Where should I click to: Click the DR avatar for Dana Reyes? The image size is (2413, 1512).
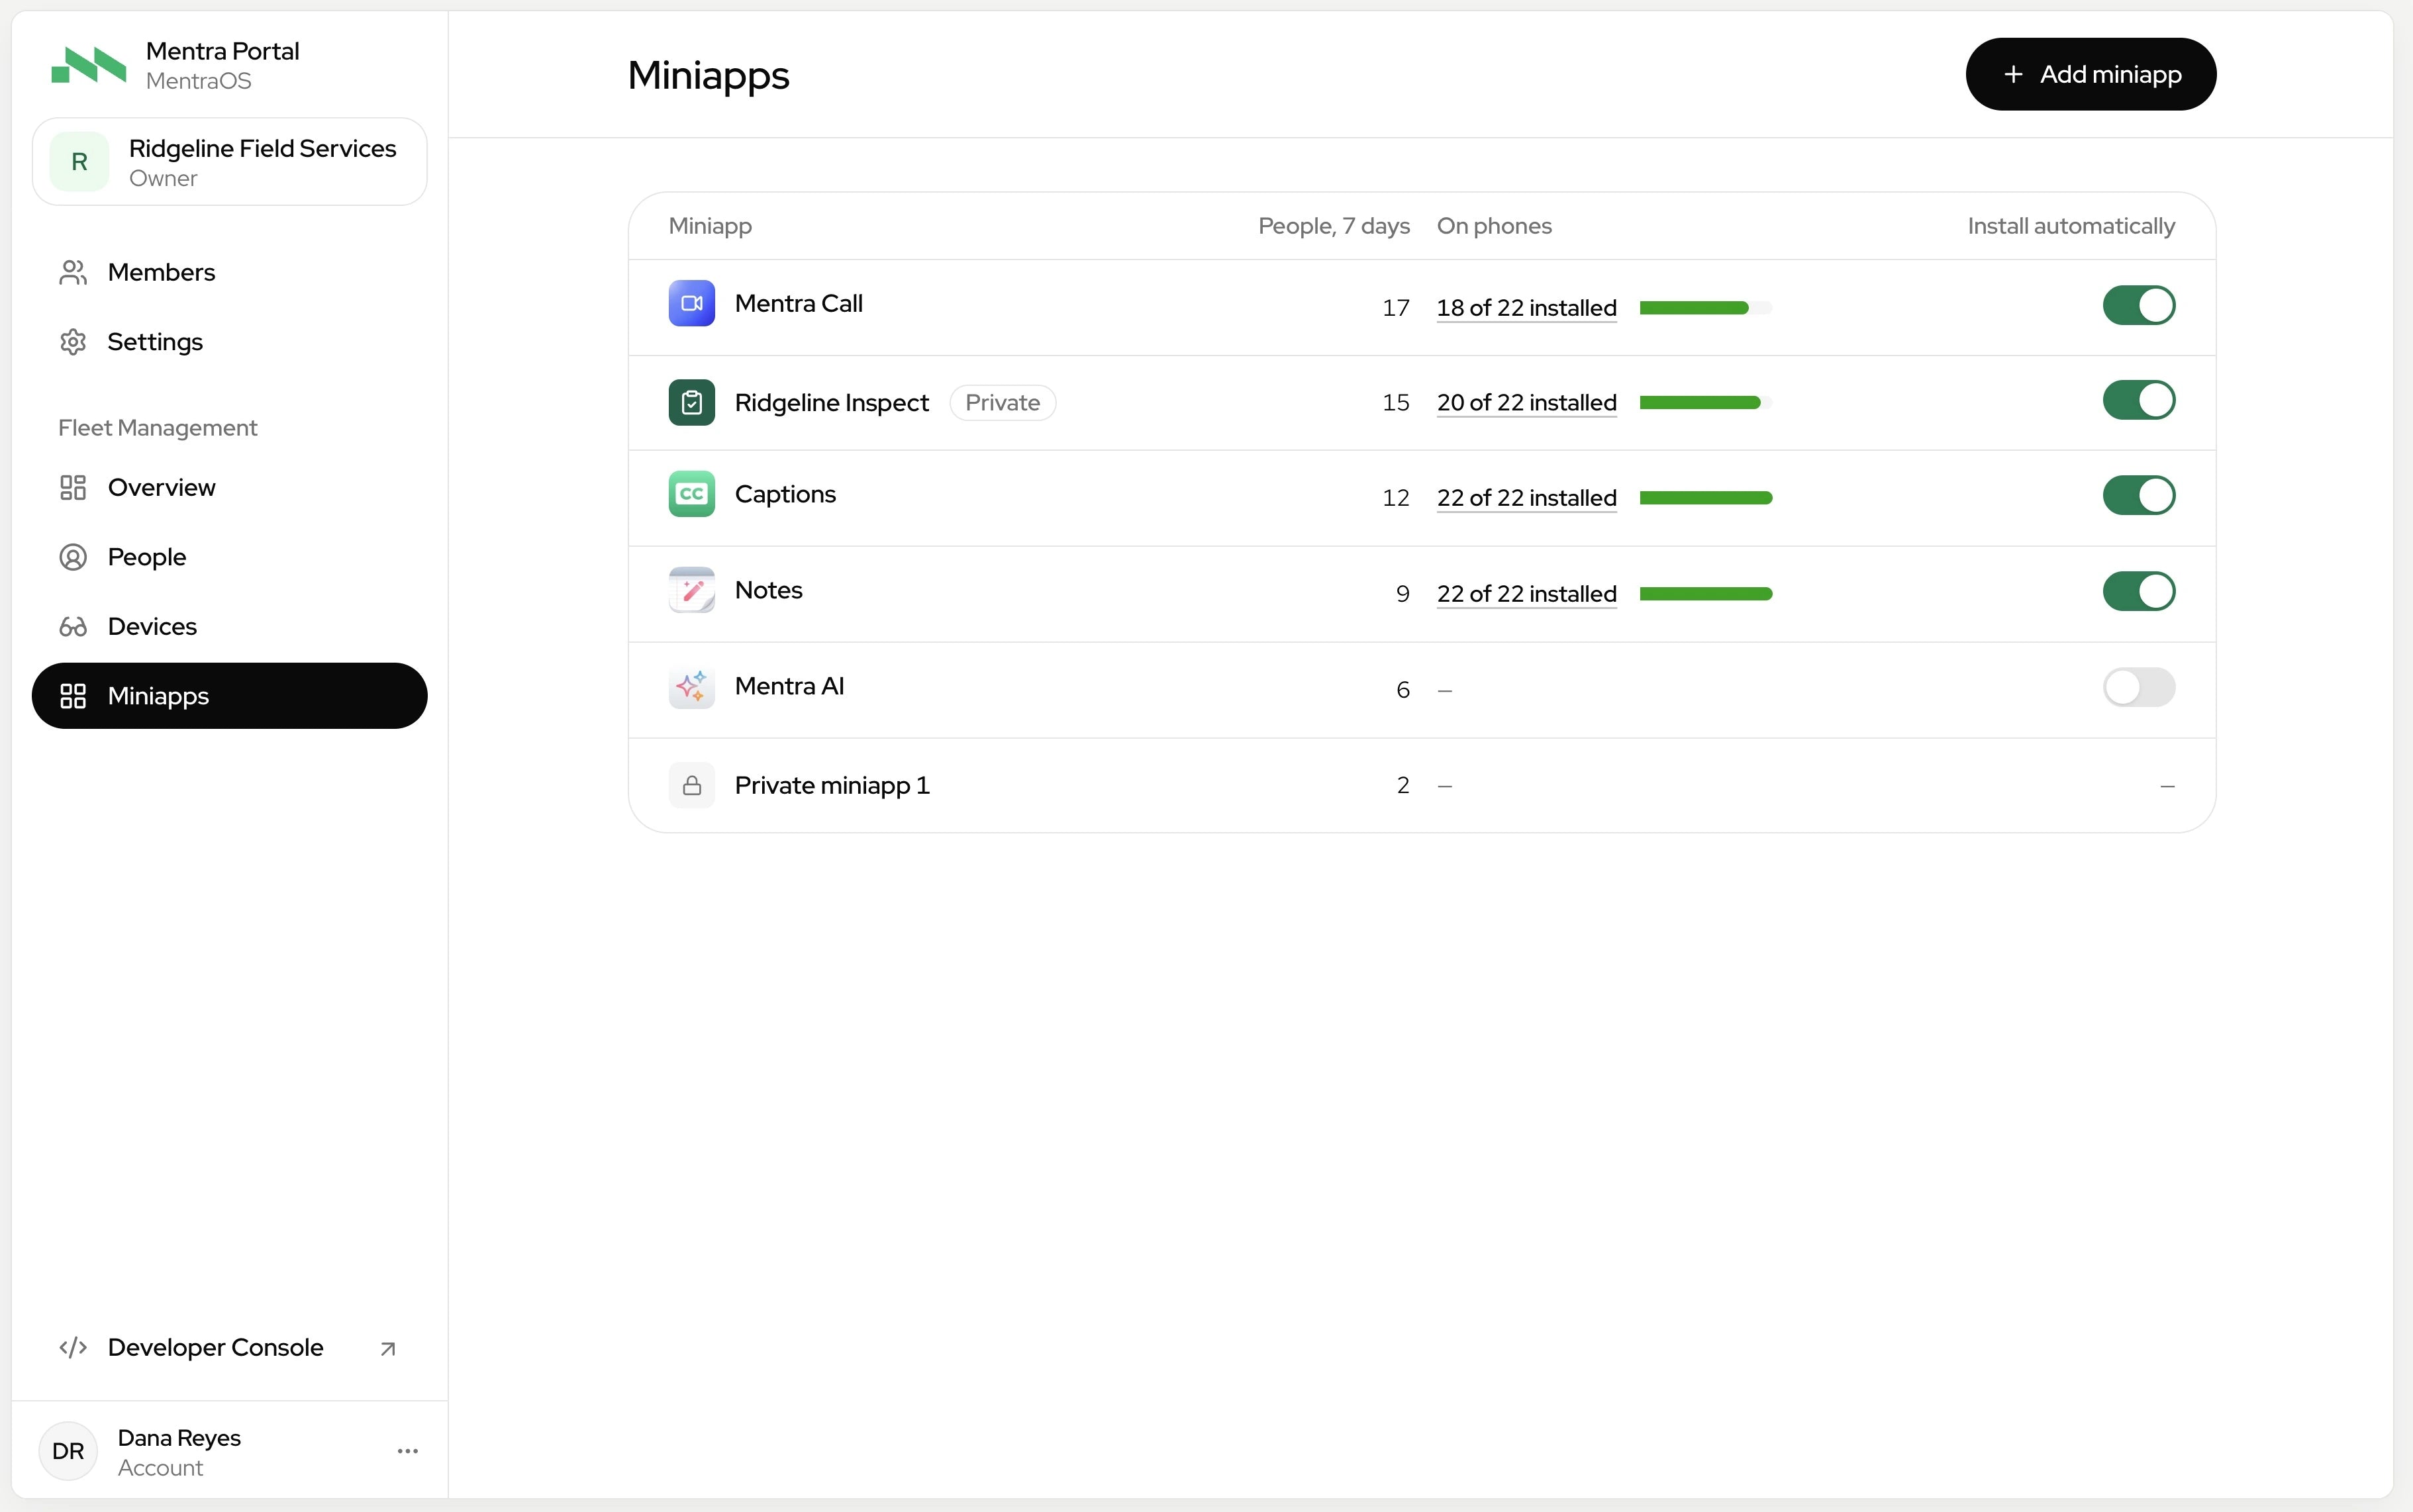(68, 1451)
